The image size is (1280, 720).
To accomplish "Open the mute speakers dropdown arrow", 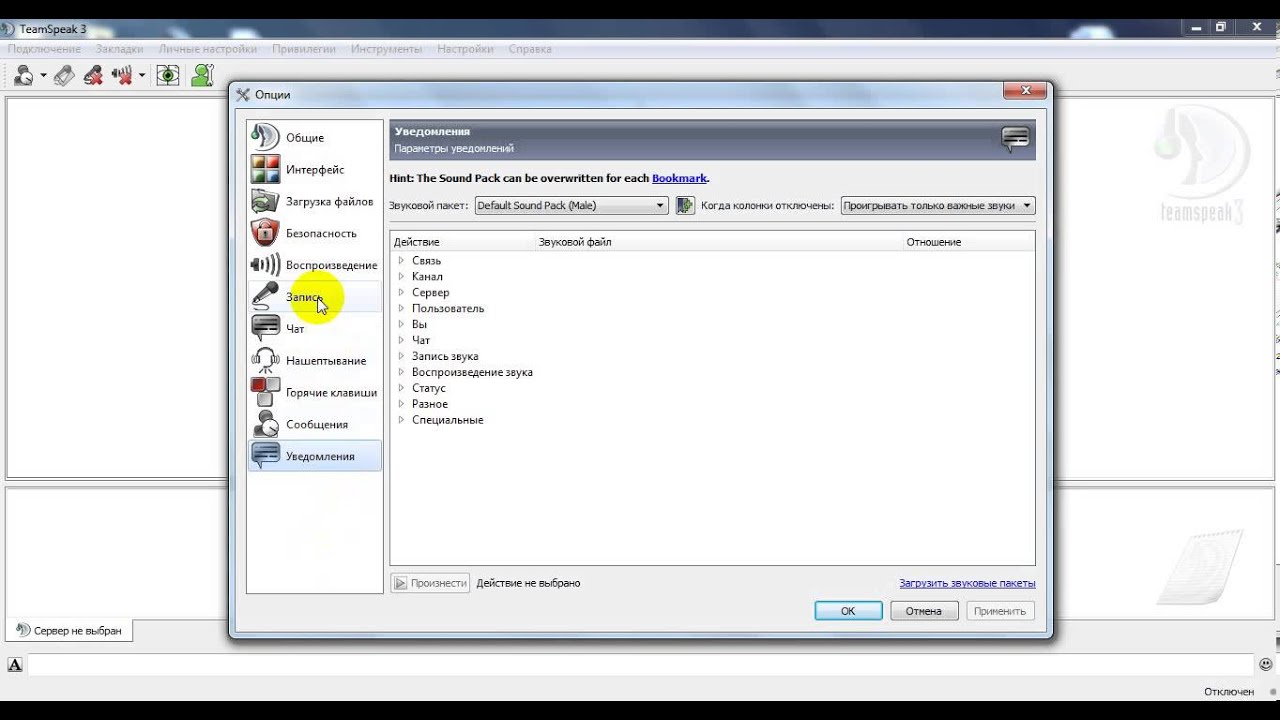I will [x=142, y=75].
